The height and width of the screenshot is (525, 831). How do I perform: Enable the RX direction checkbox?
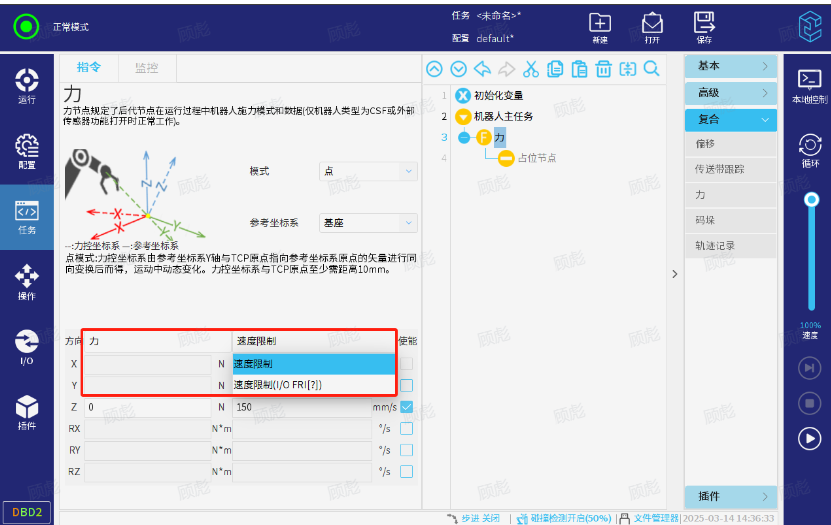pyautogui.click(x=407, y=429)
